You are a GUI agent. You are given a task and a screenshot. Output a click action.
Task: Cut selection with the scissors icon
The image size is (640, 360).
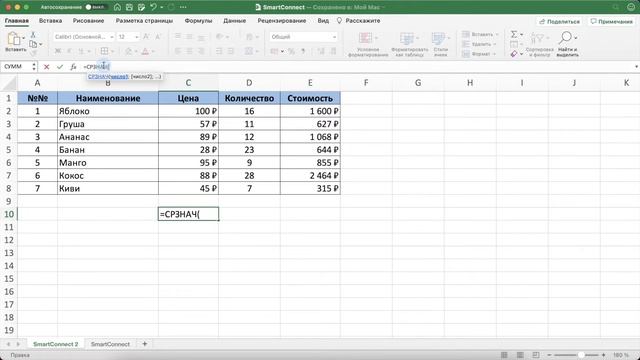(x=33, y=35)
